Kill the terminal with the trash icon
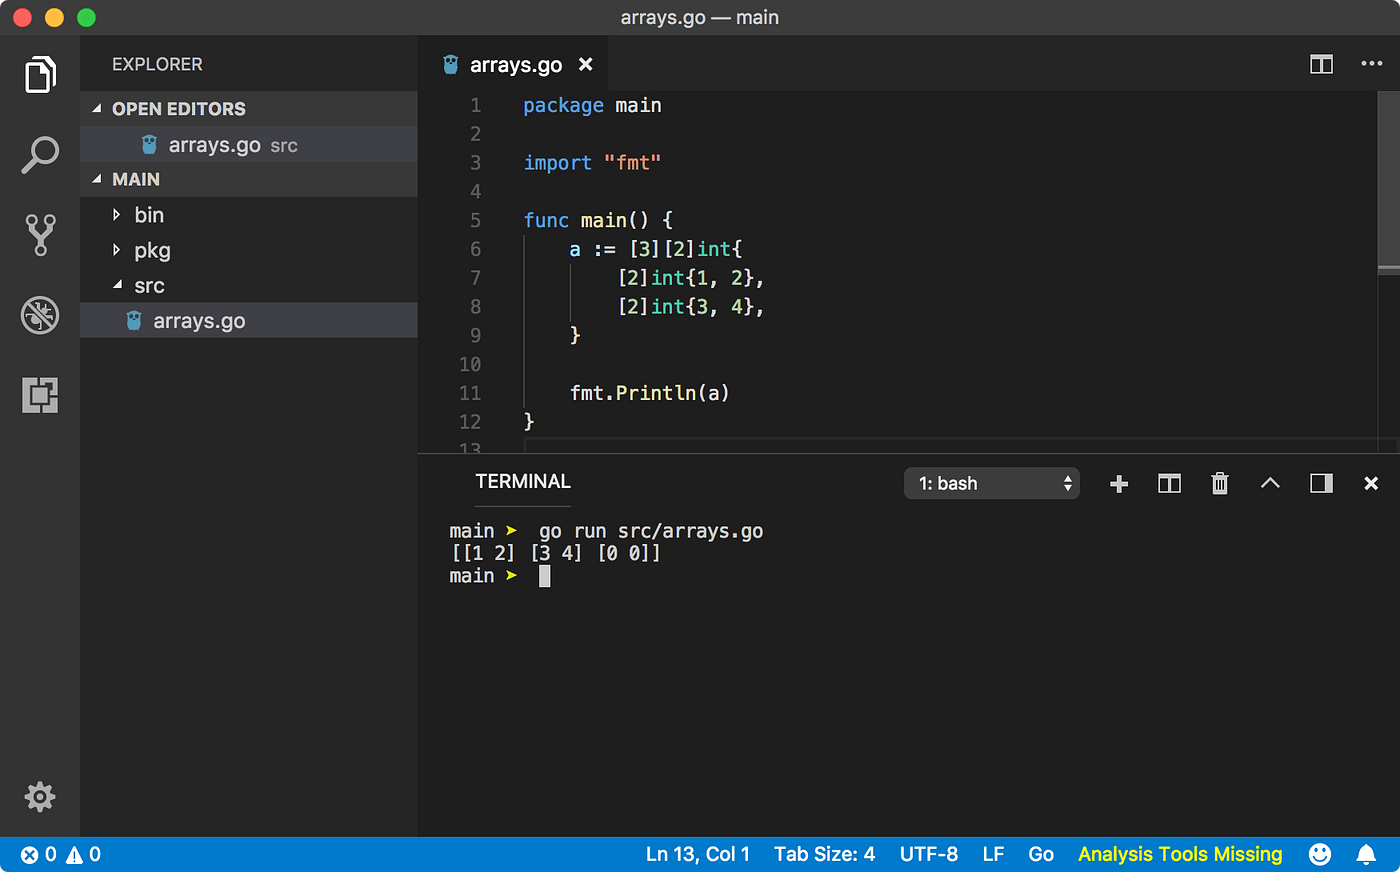Viewport: 1400px width, 872px height. [x=1219, y=483]
